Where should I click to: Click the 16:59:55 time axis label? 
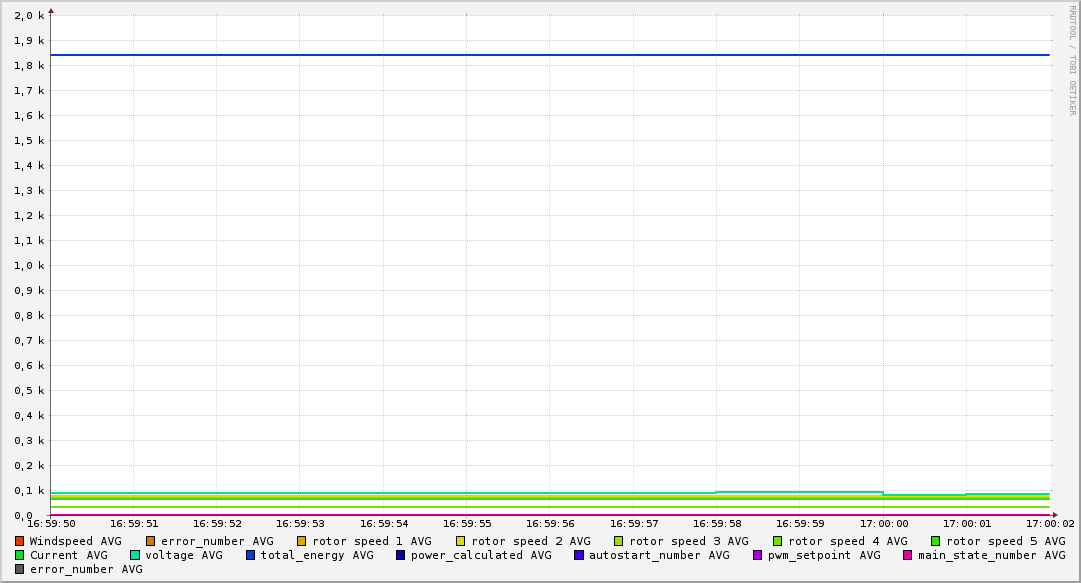(467, 523)
